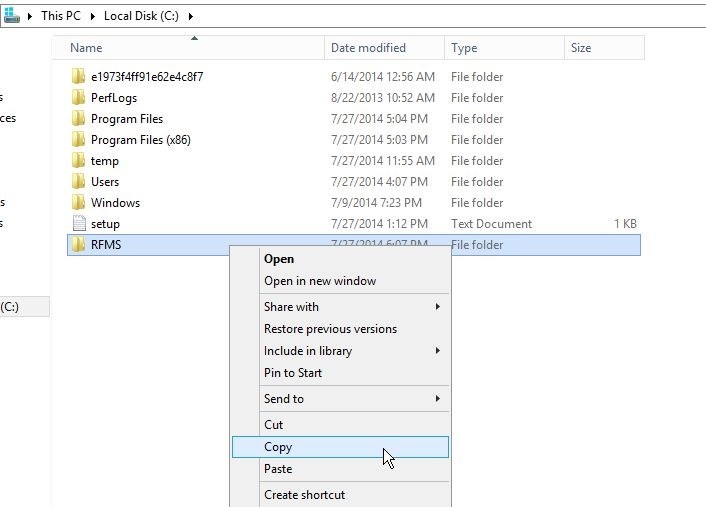Viewport: 706px width, 507px height.
Task: Click the setup text document icon
Action: tap(79, 224)
